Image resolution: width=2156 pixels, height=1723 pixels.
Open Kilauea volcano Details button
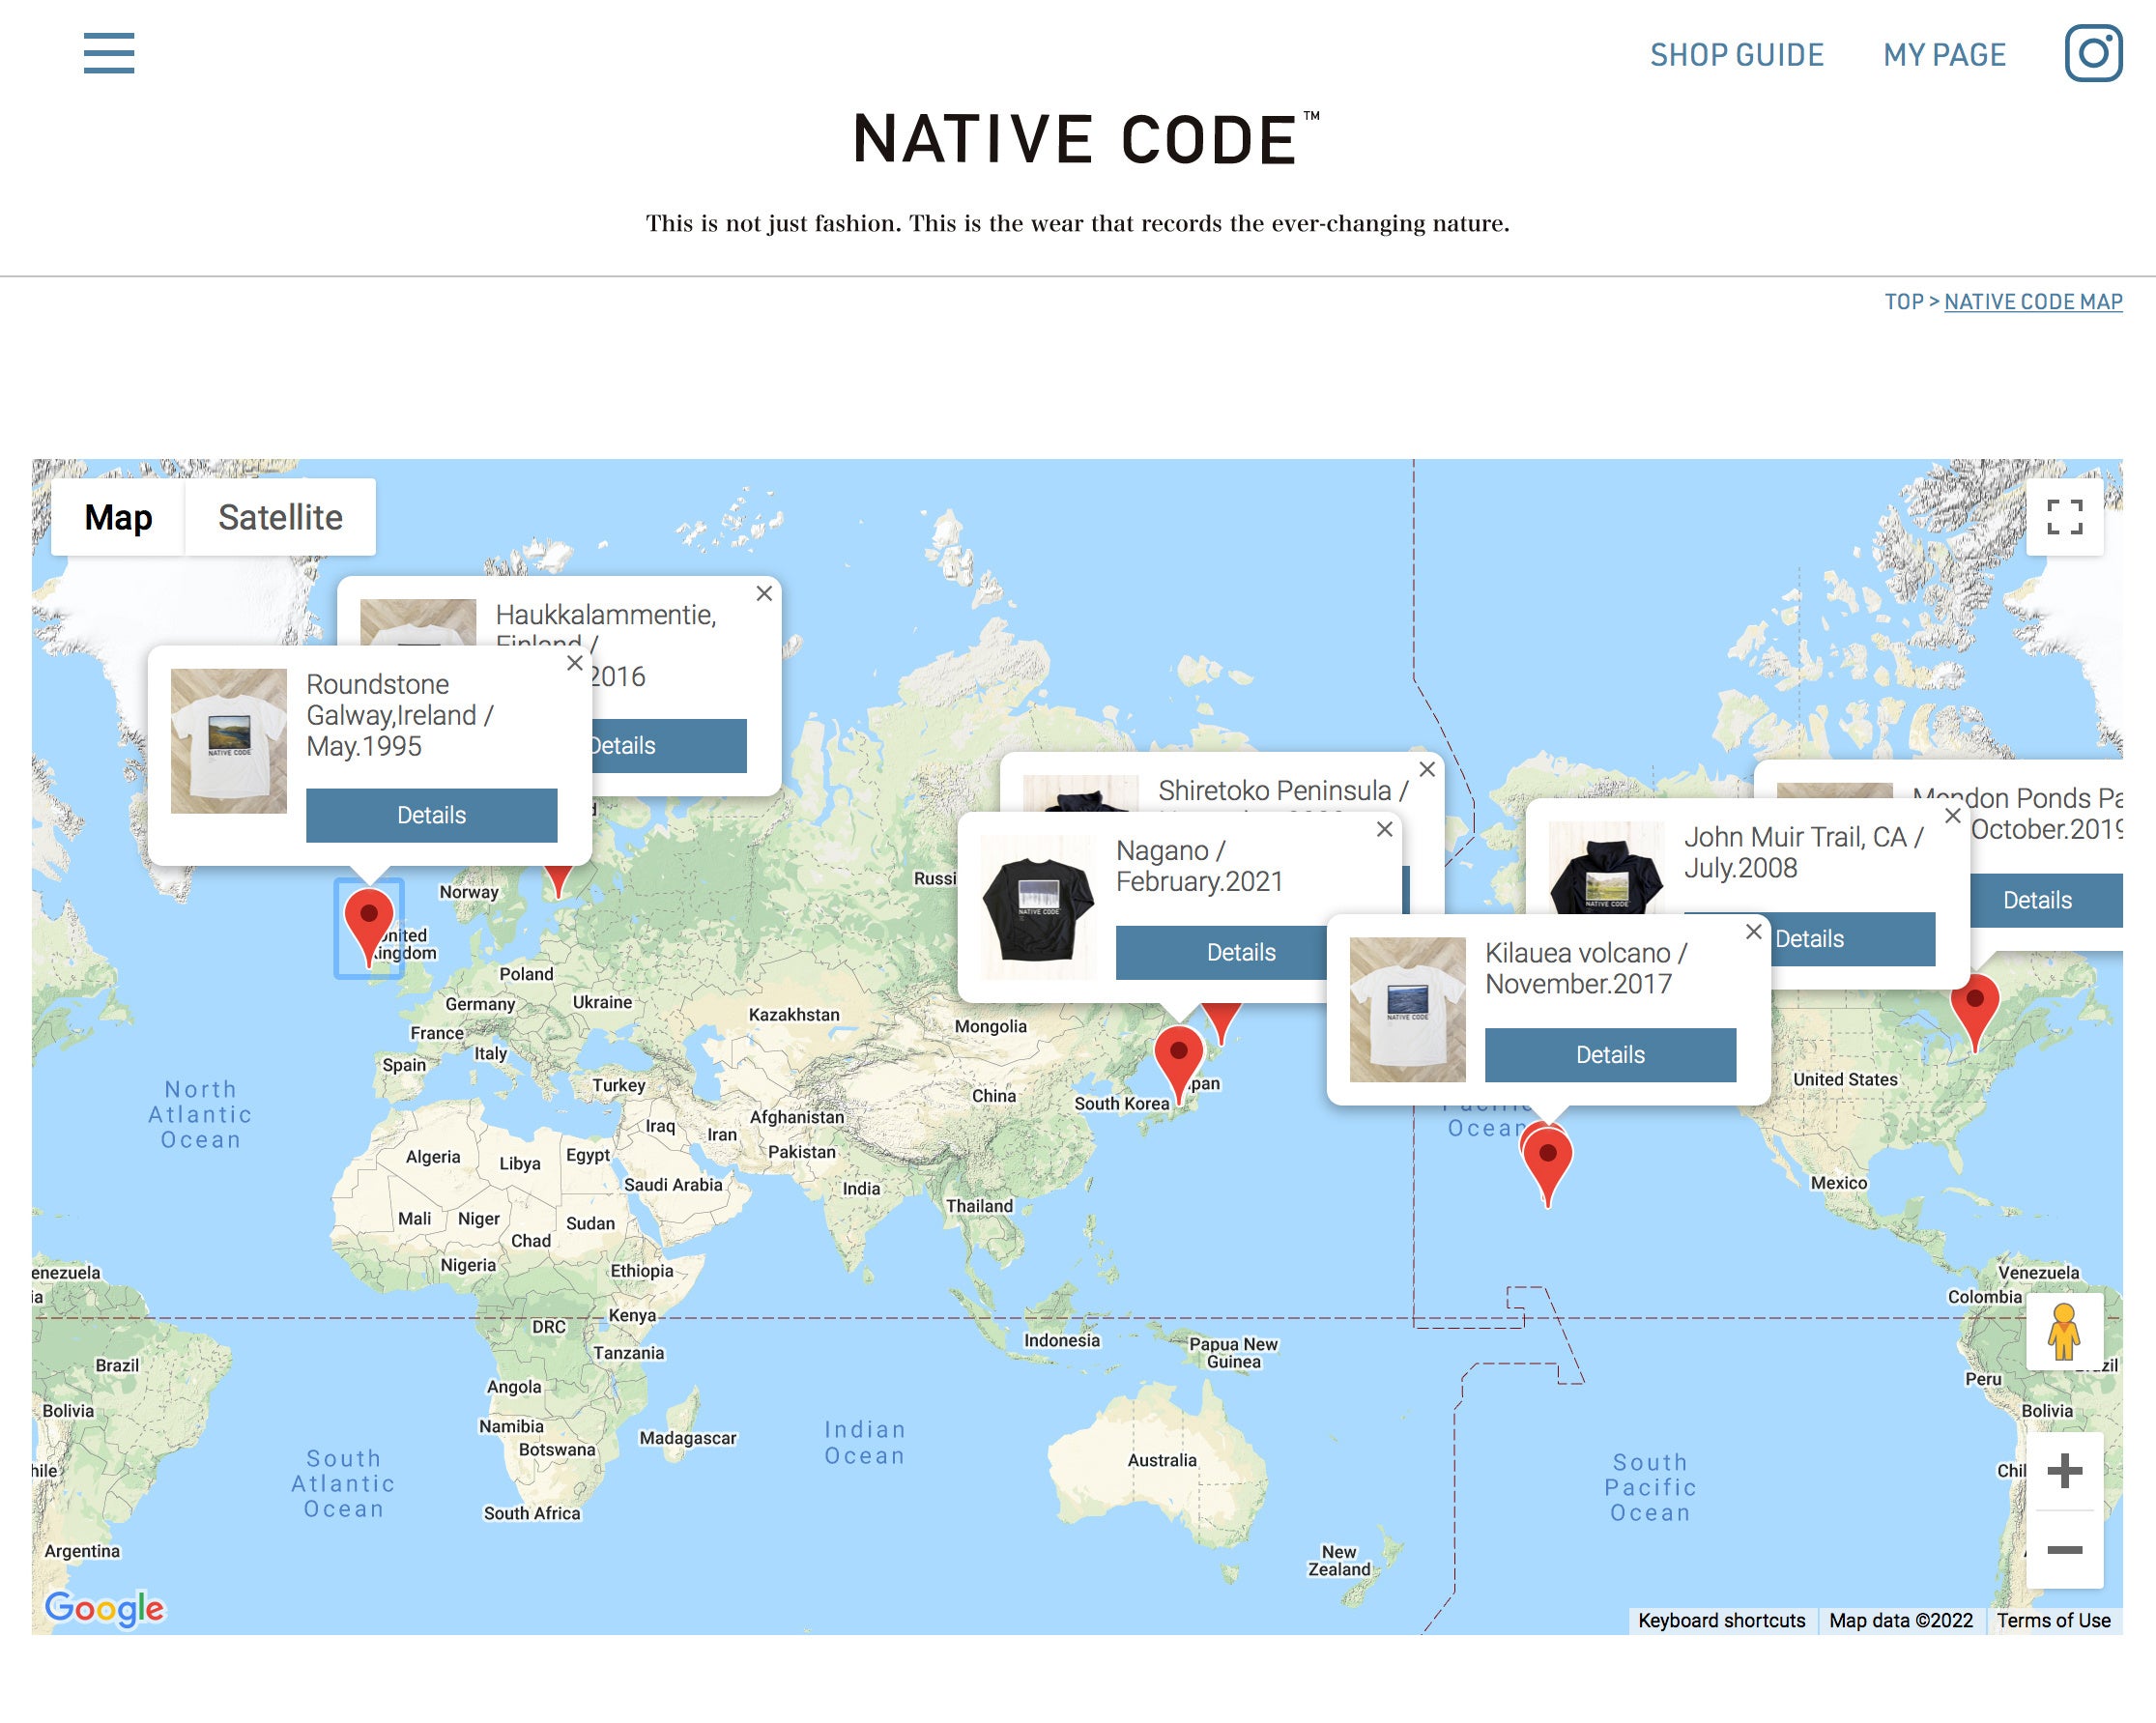tap(1609, 1055)
